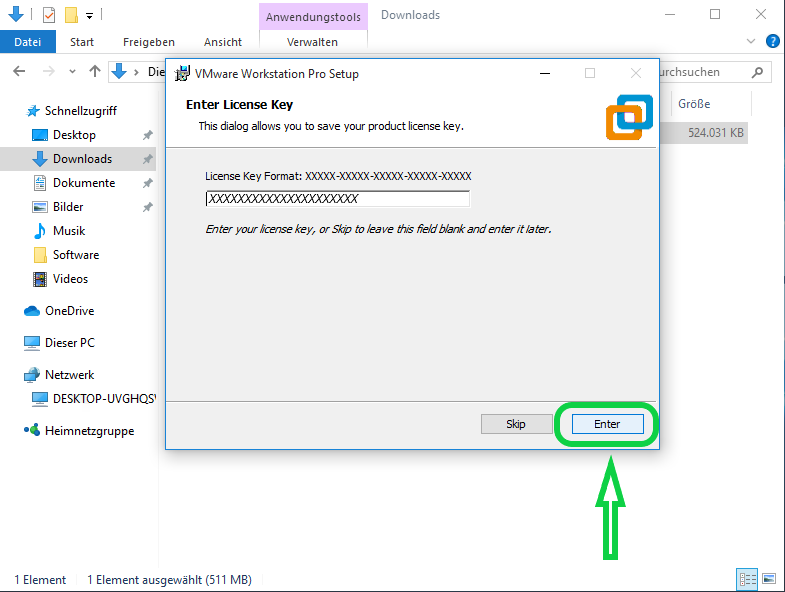Click the pin icon next to Desktop
785x592 pixels.
tap(147, 135)
